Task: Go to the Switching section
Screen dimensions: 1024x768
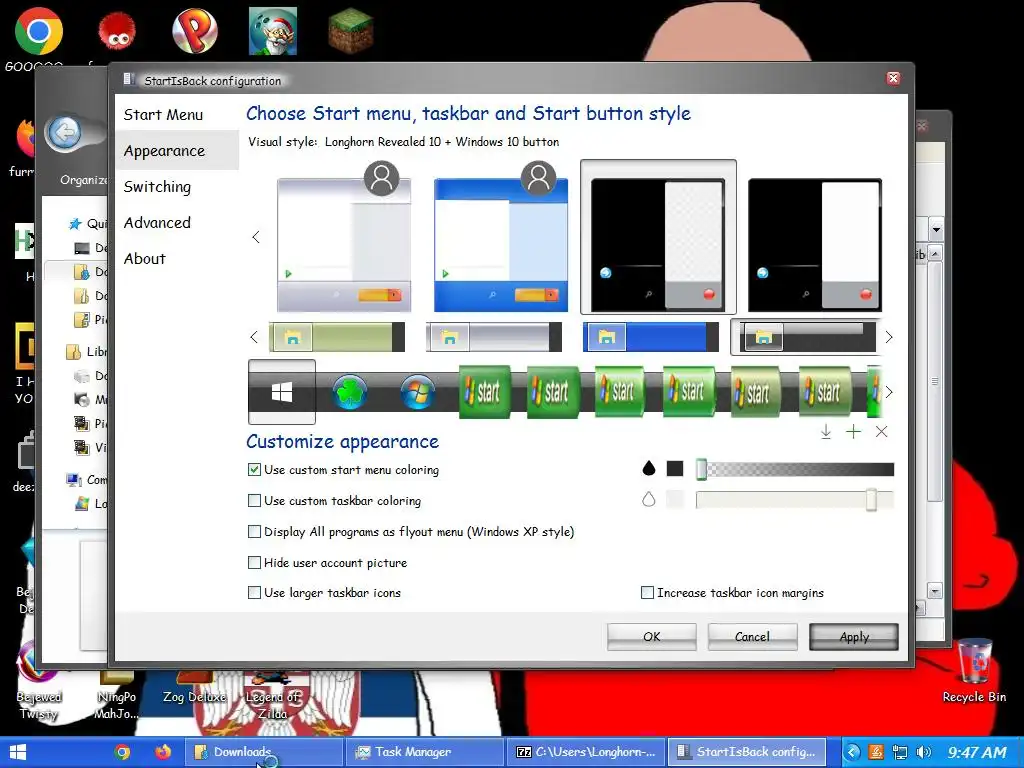Action: coord(157,187)
